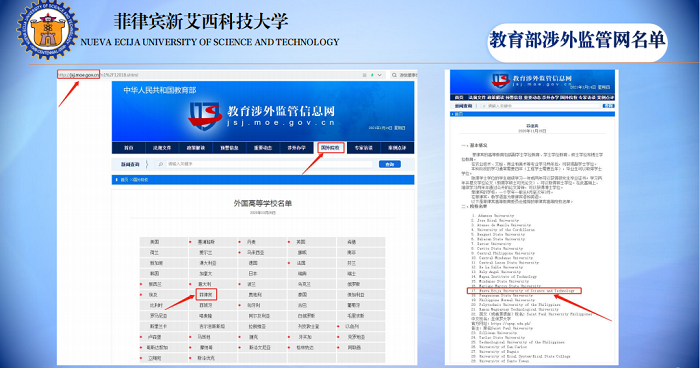The height and width of the screenshot is (368, 700).
Task: Click the grid icon in the address bar
Action: click(x=364, y=75)
